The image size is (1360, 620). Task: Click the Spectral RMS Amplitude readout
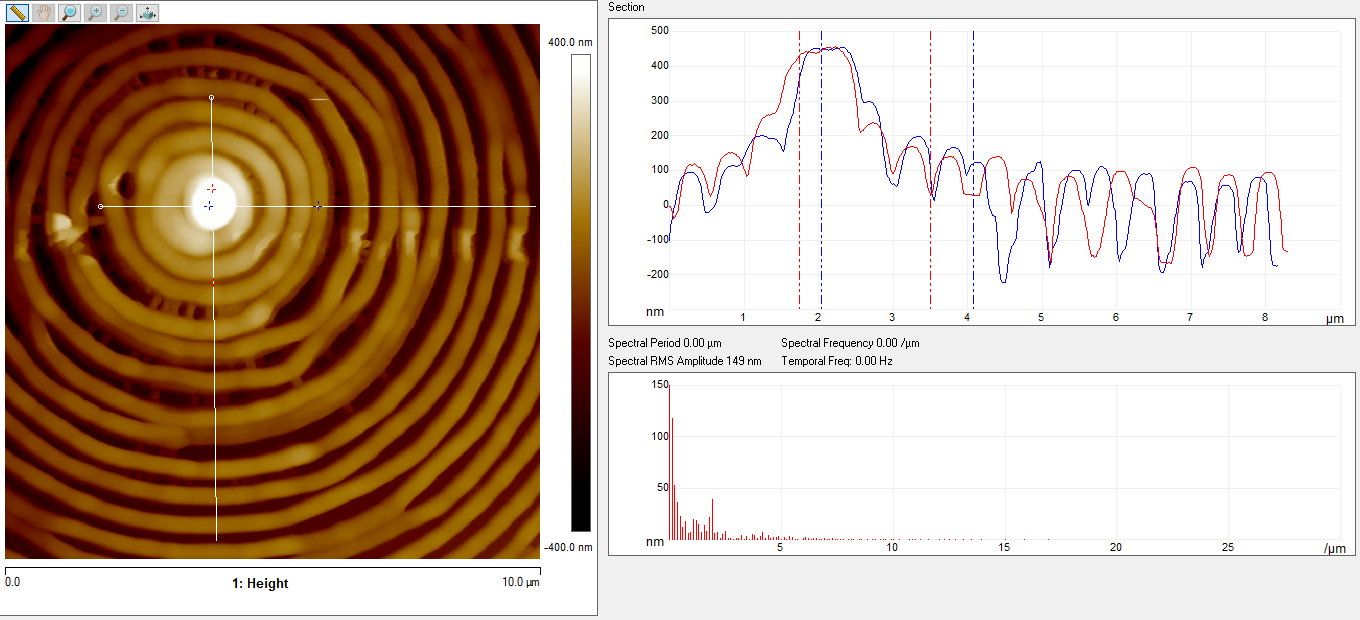(x=685, y=361)
